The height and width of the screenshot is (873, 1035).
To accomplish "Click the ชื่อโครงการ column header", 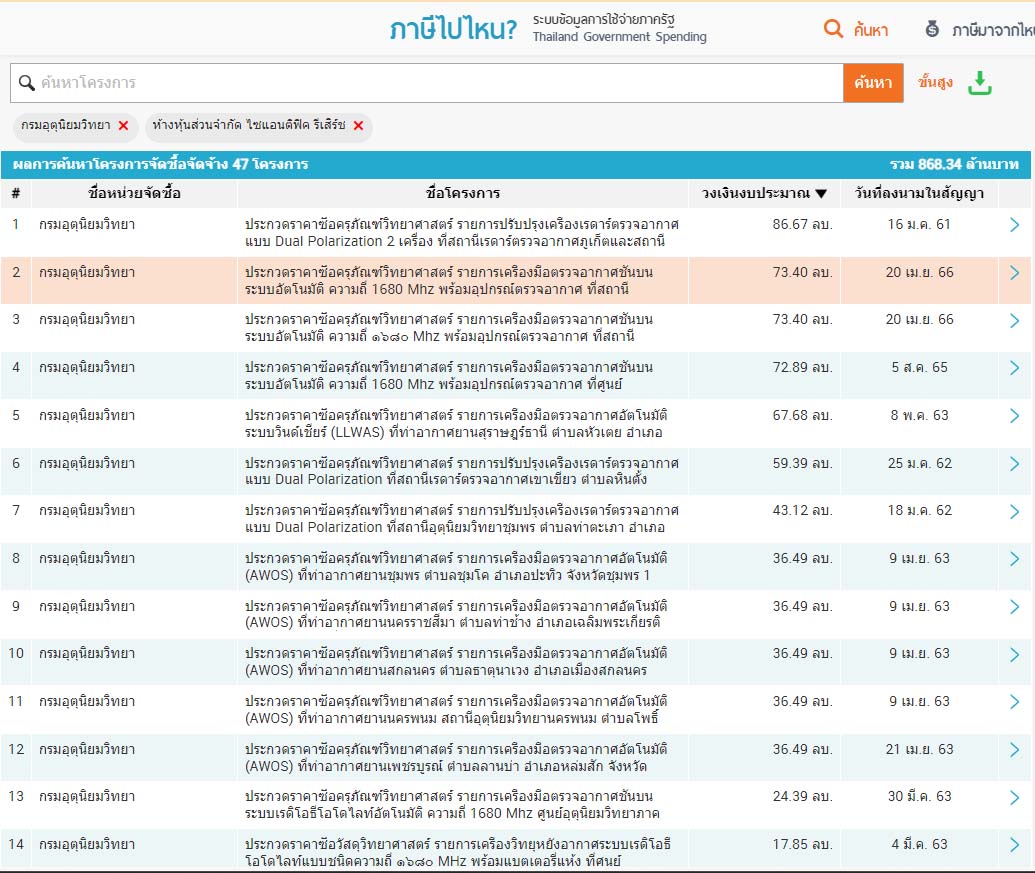I will [x=462, y=193].
